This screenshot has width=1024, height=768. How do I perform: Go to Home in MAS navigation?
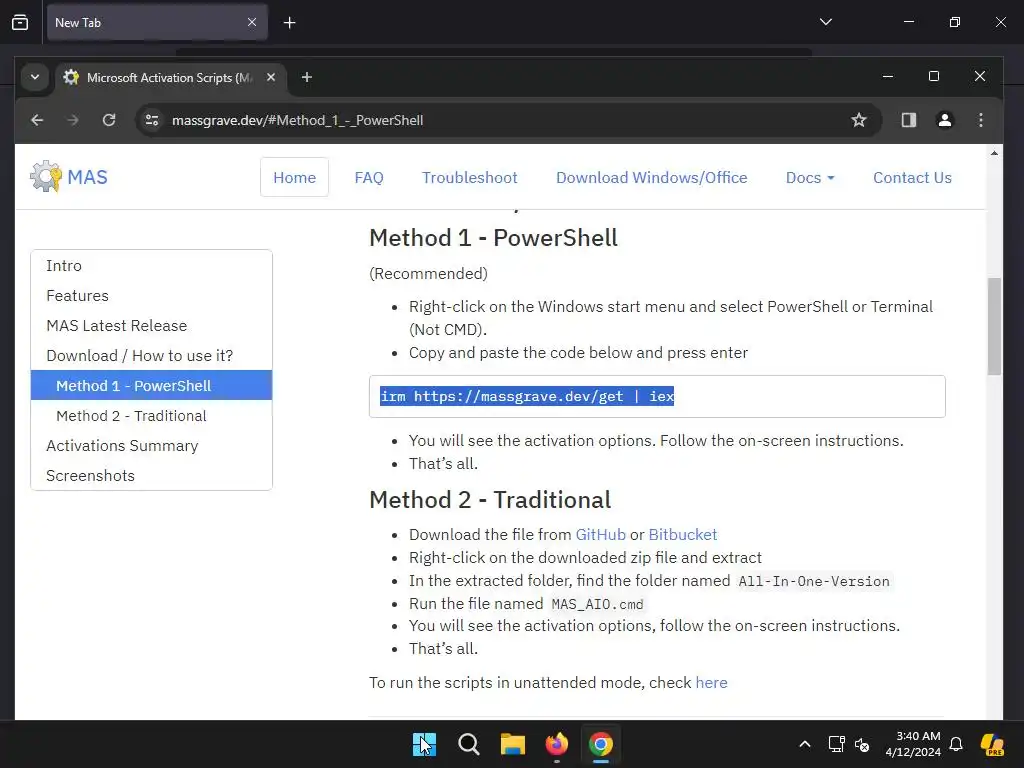point(295,178)
